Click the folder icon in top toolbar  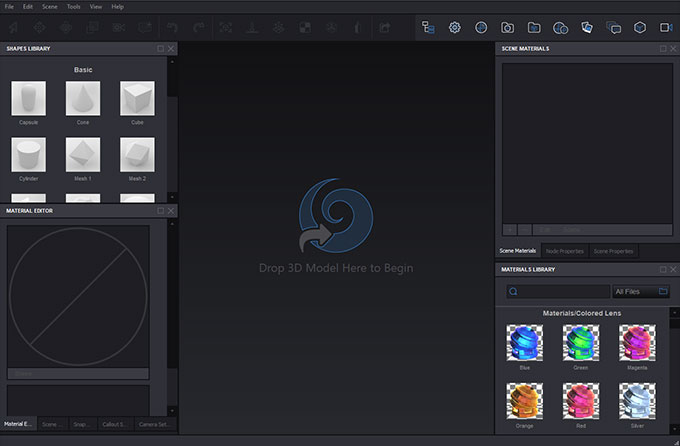tap(534, 27)
